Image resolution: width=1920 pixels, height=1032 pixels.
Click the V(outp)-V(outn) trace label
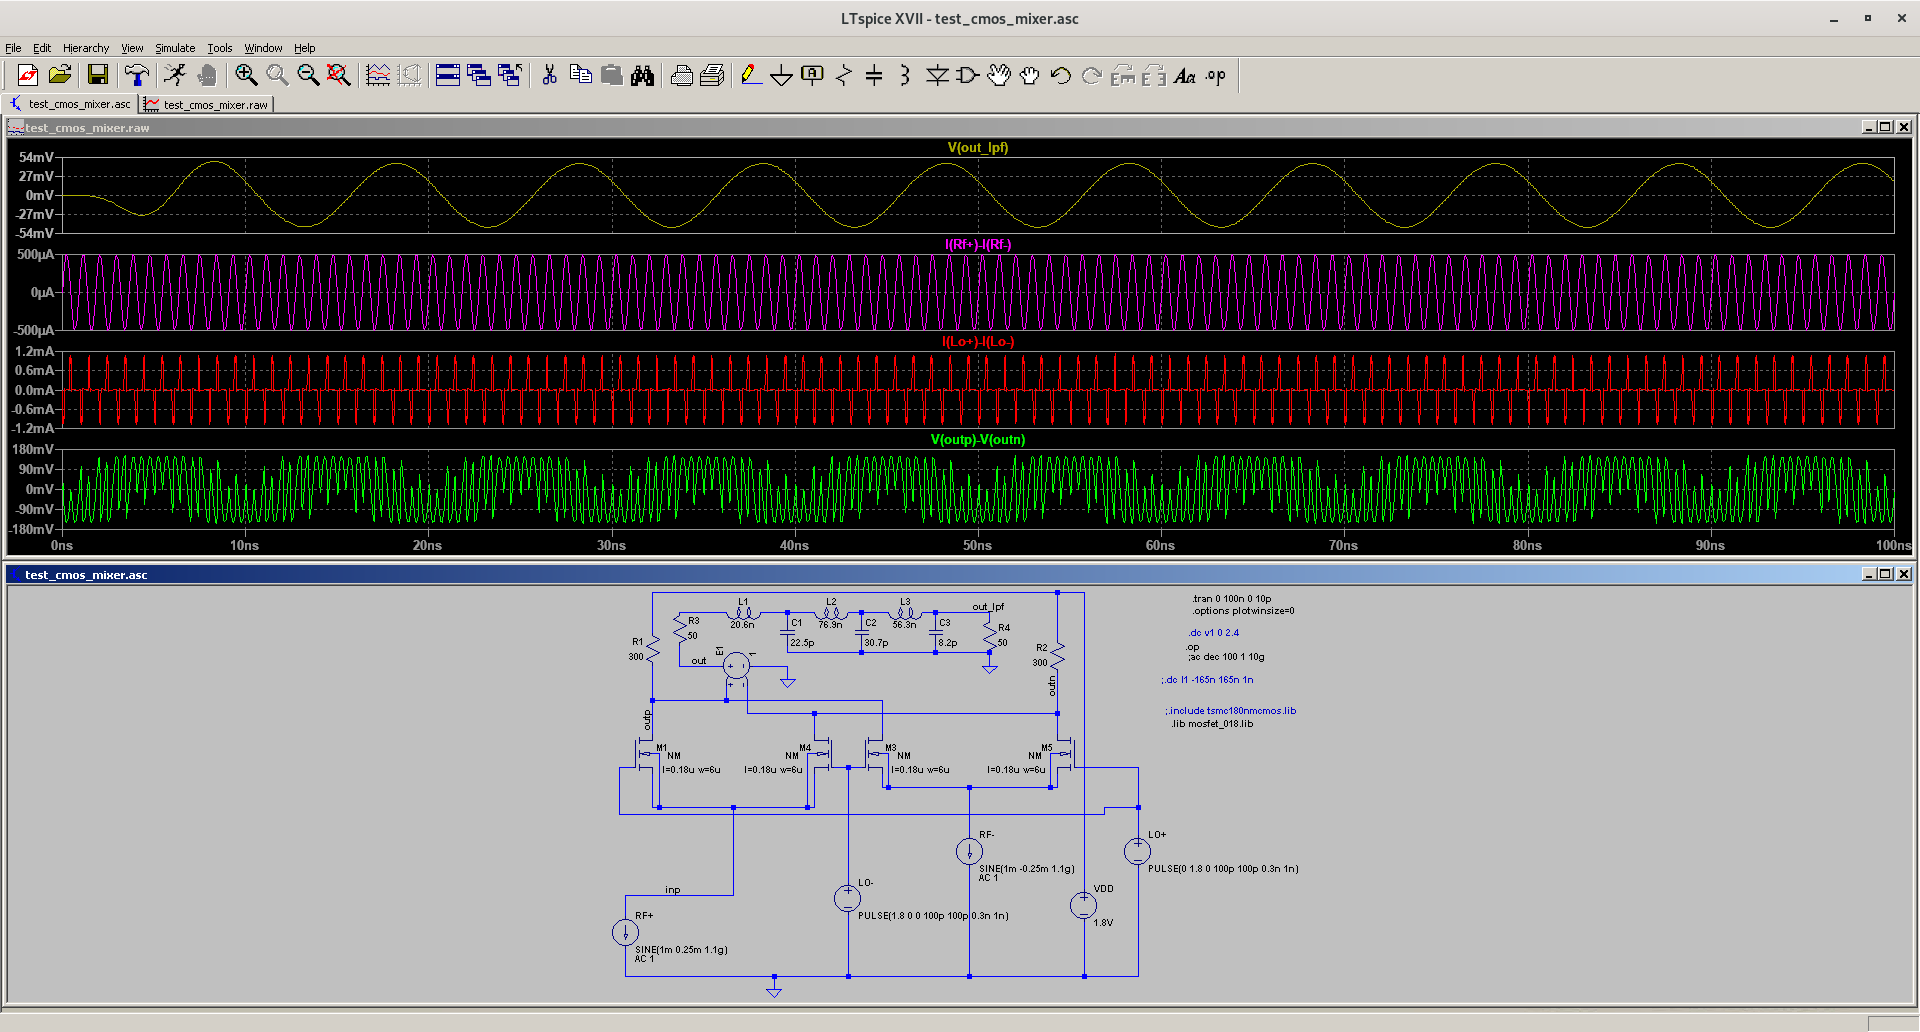[977, 440]
